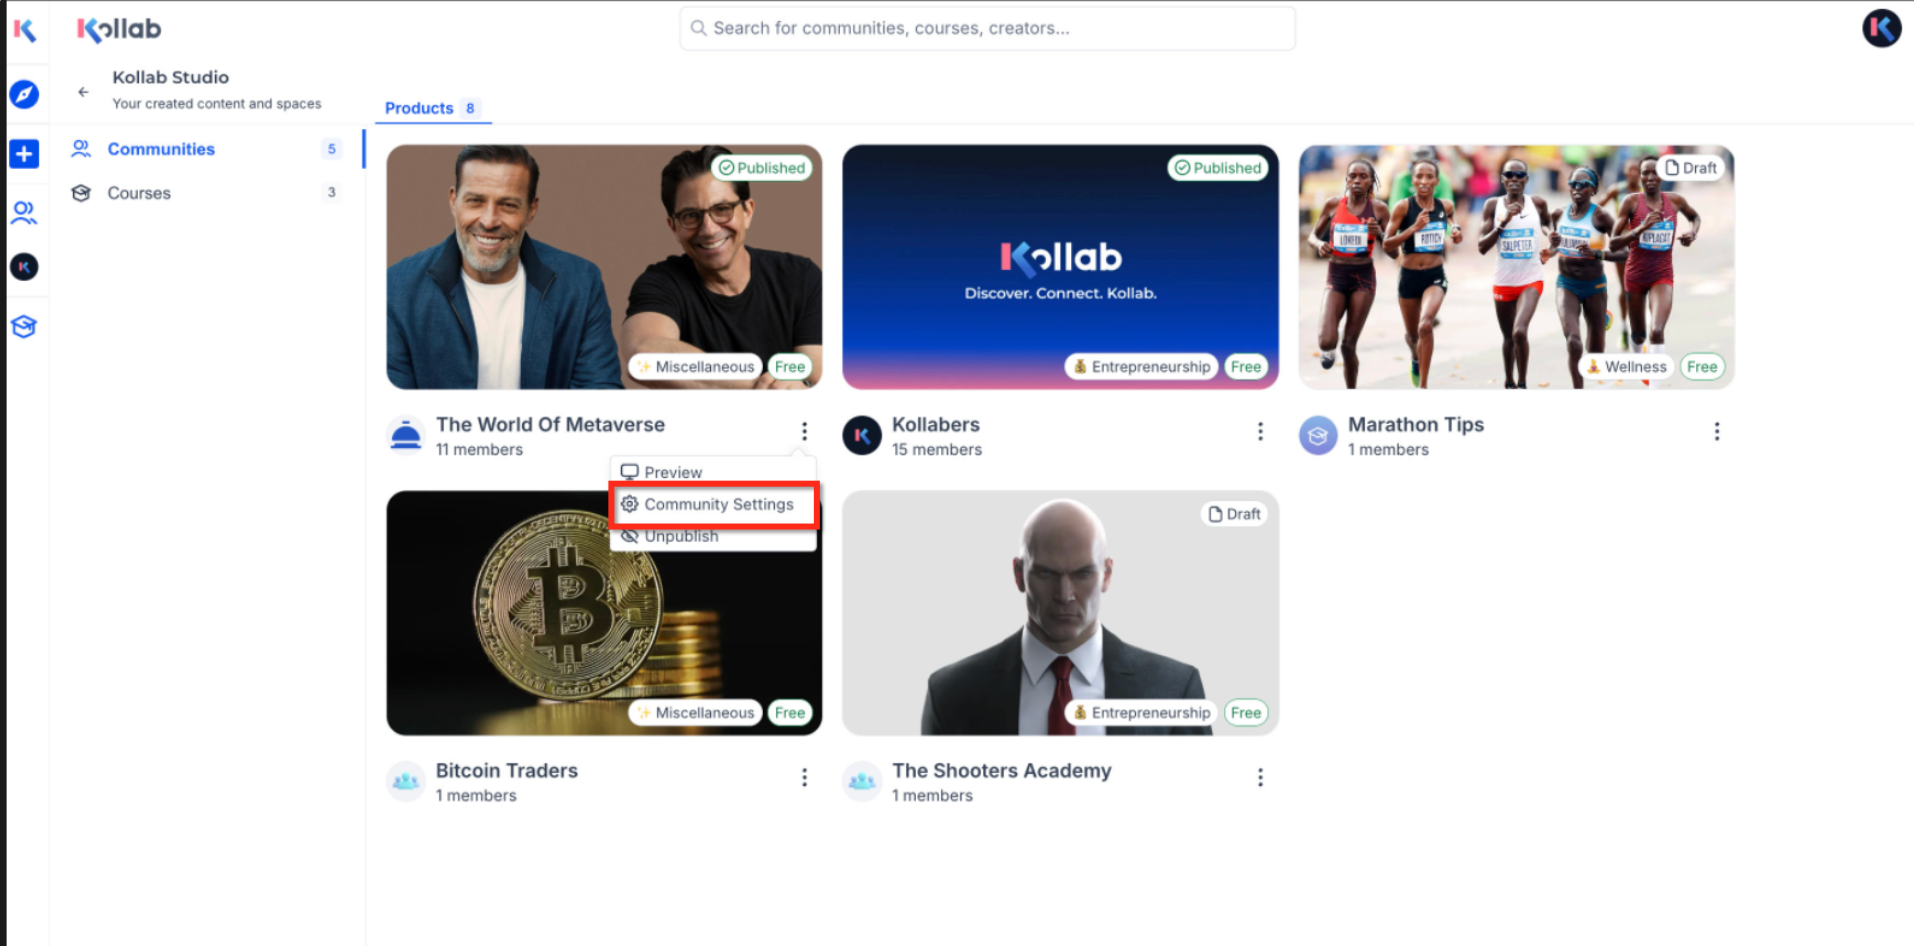Screen dimensions: 1914x946
Task: Open three-dot menu for The Shooters Academy
Action: click(x=1260, y=777)
